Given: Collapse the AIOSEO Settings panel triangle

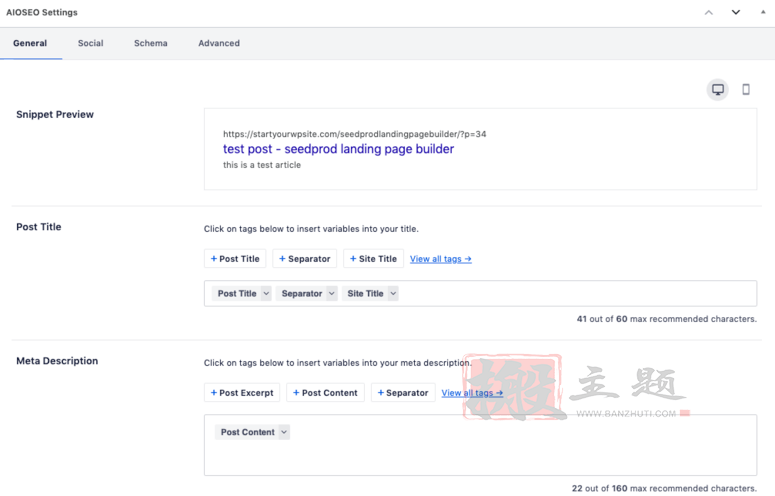Looking at the screenshot, I should 763,12.
